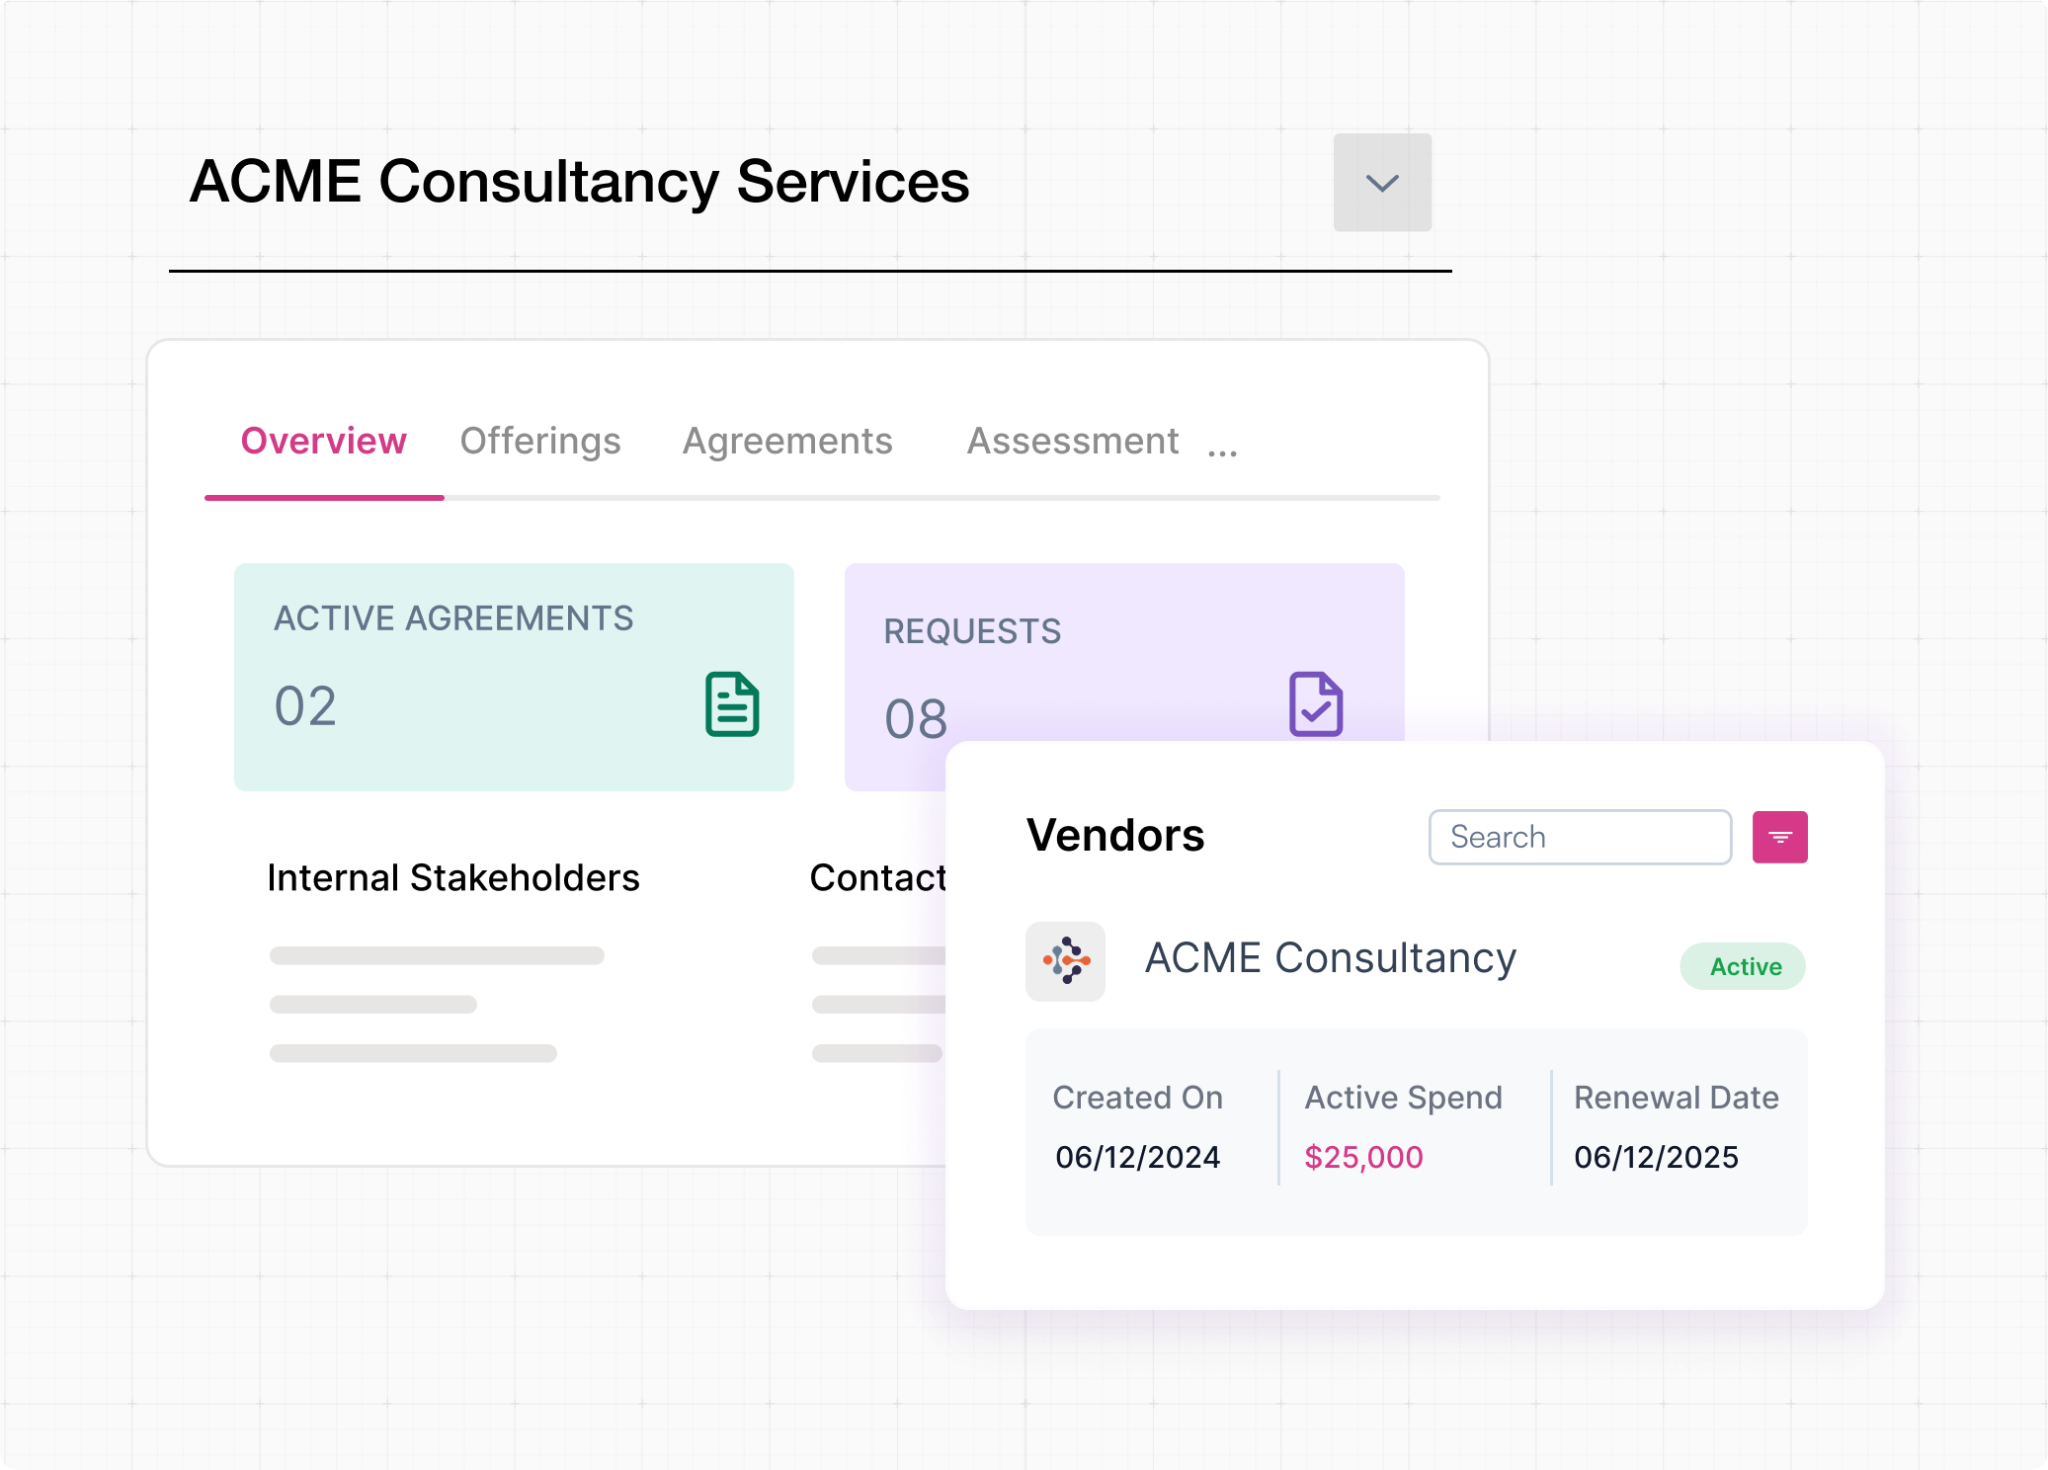Select the $25,000 Active Spend value
This screenshot has height=1470, width=2048.
[x=1363, y=1157]
